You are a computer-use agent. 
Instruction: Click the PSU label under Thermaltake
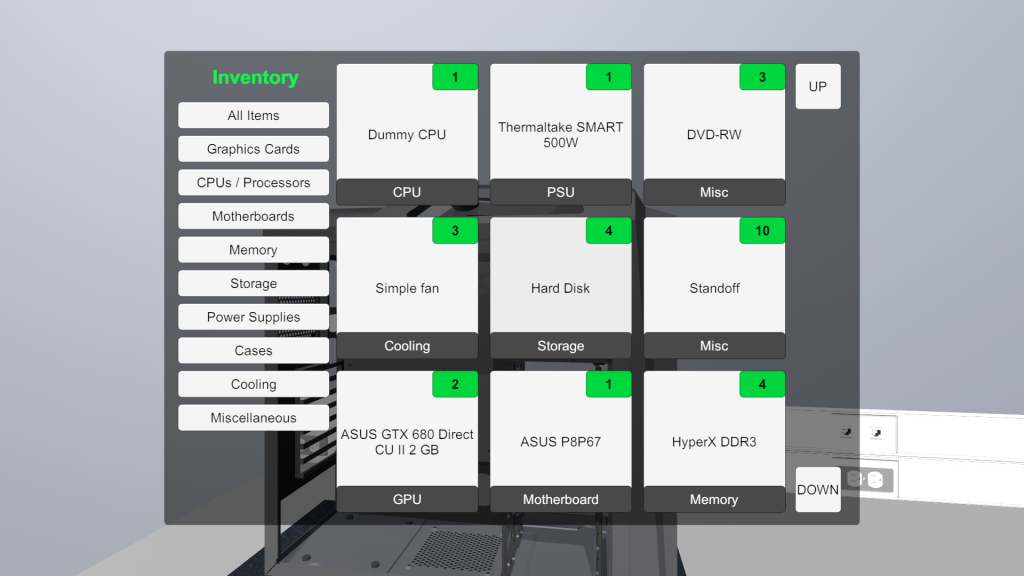(560, 192)
